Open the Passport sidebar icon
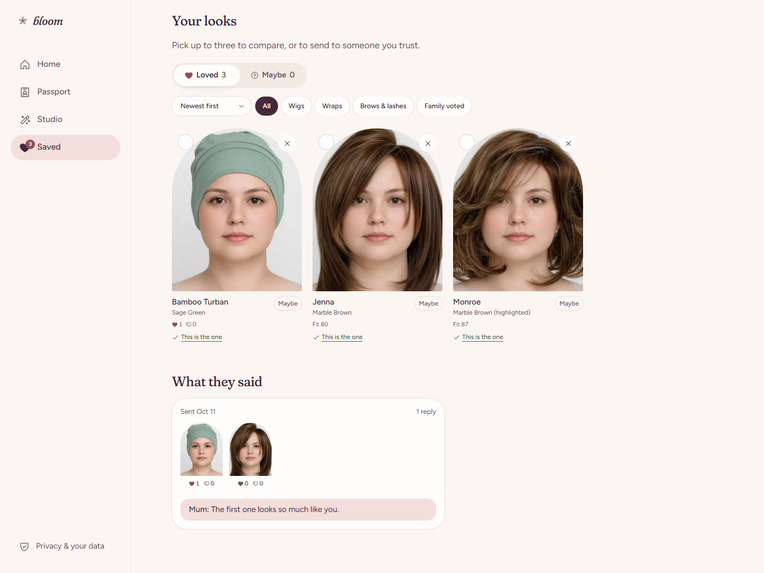This screenshot has width=764, height=573. (25, 92)
